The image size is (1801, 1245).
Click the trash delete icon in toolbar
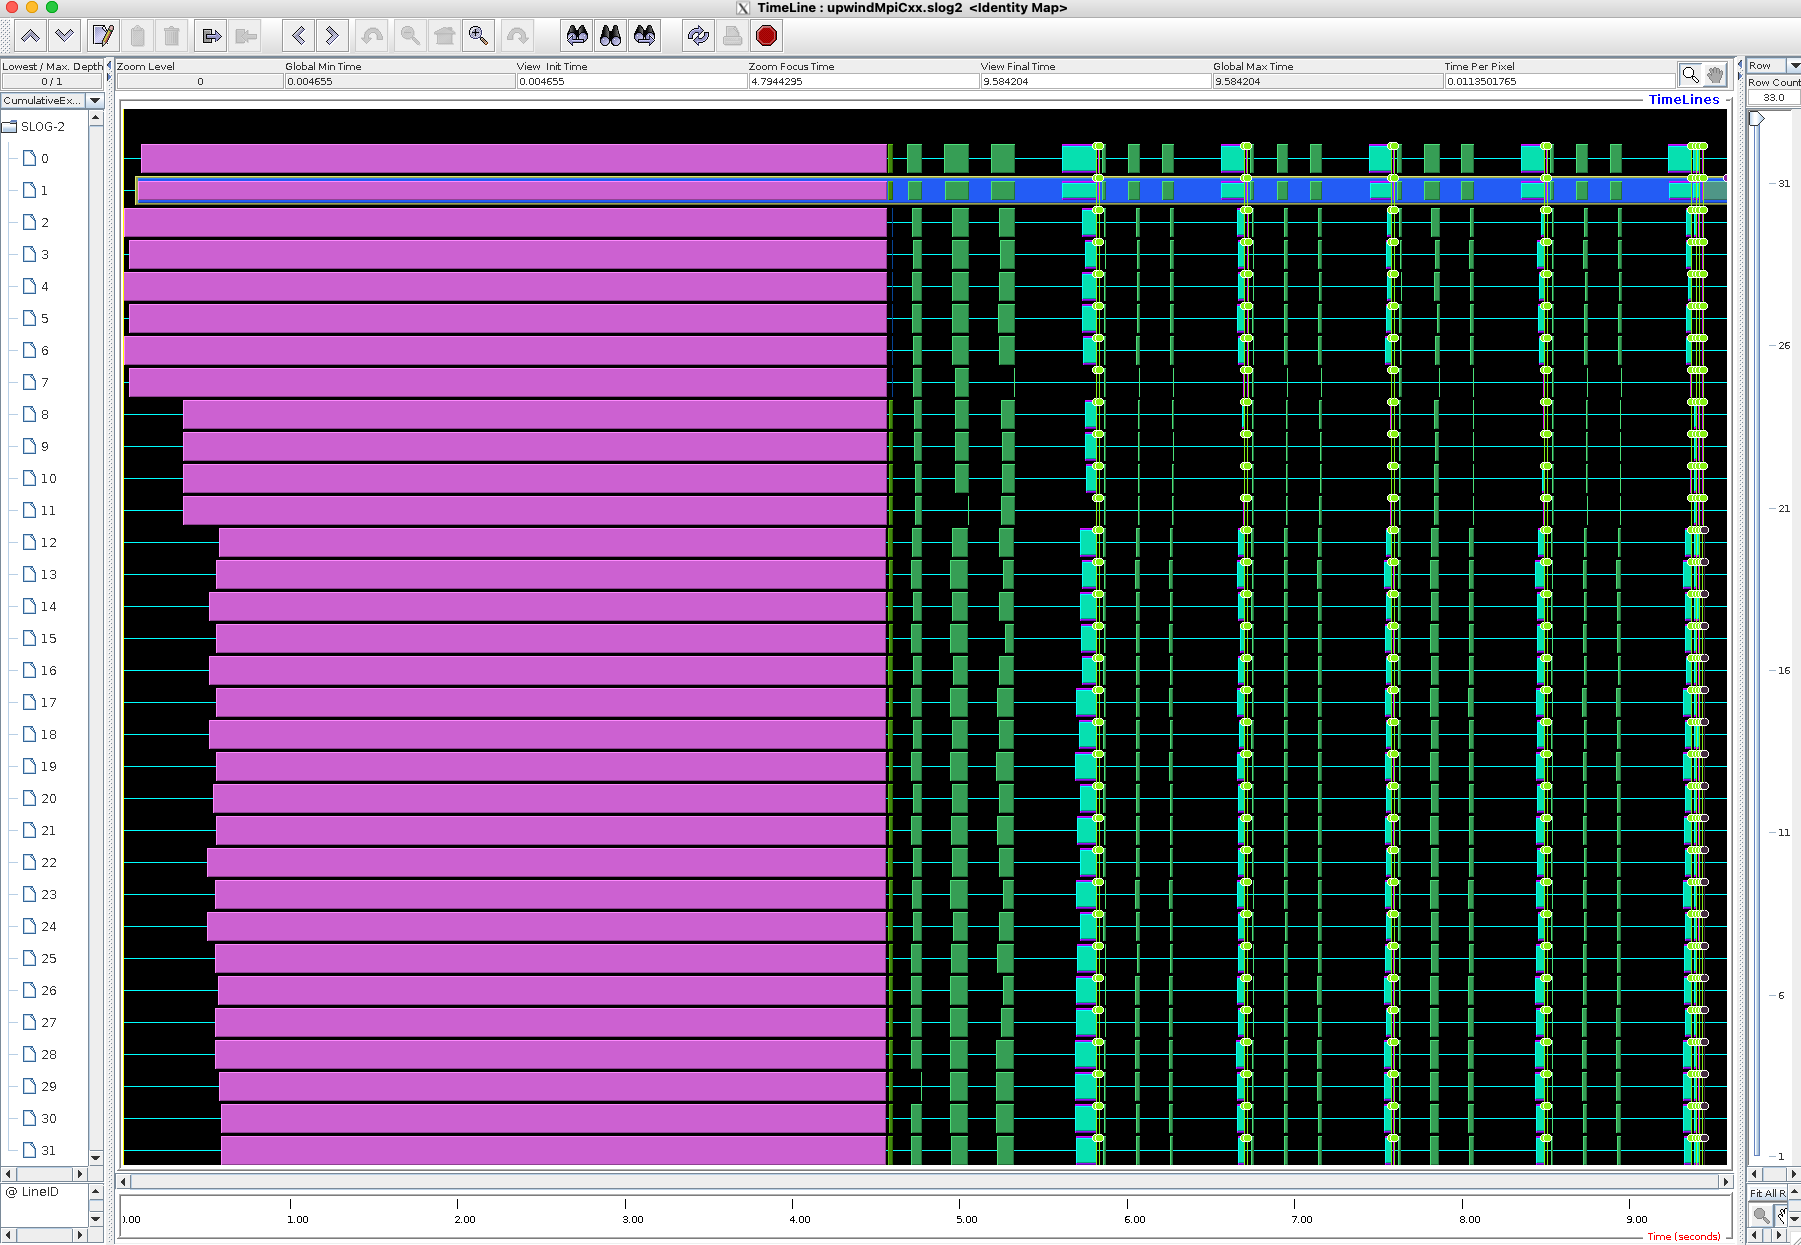click(x=172, y=36)
